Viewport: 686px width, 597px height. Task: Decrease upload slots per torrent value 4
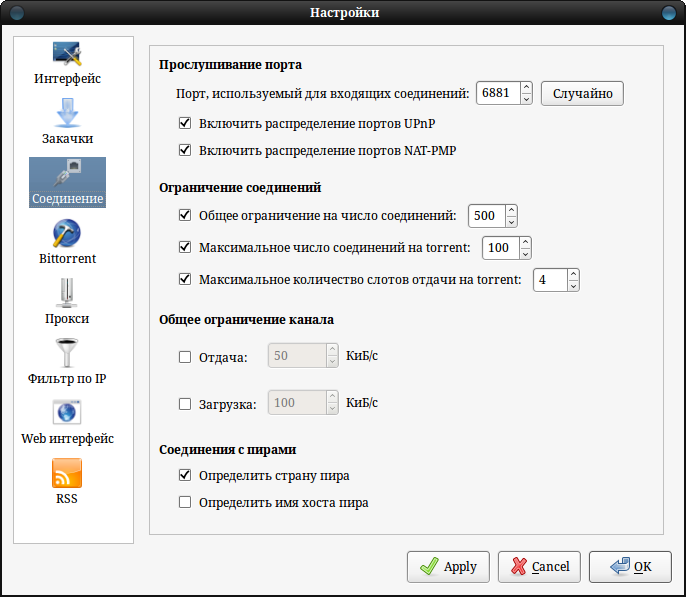click(574, 286)
